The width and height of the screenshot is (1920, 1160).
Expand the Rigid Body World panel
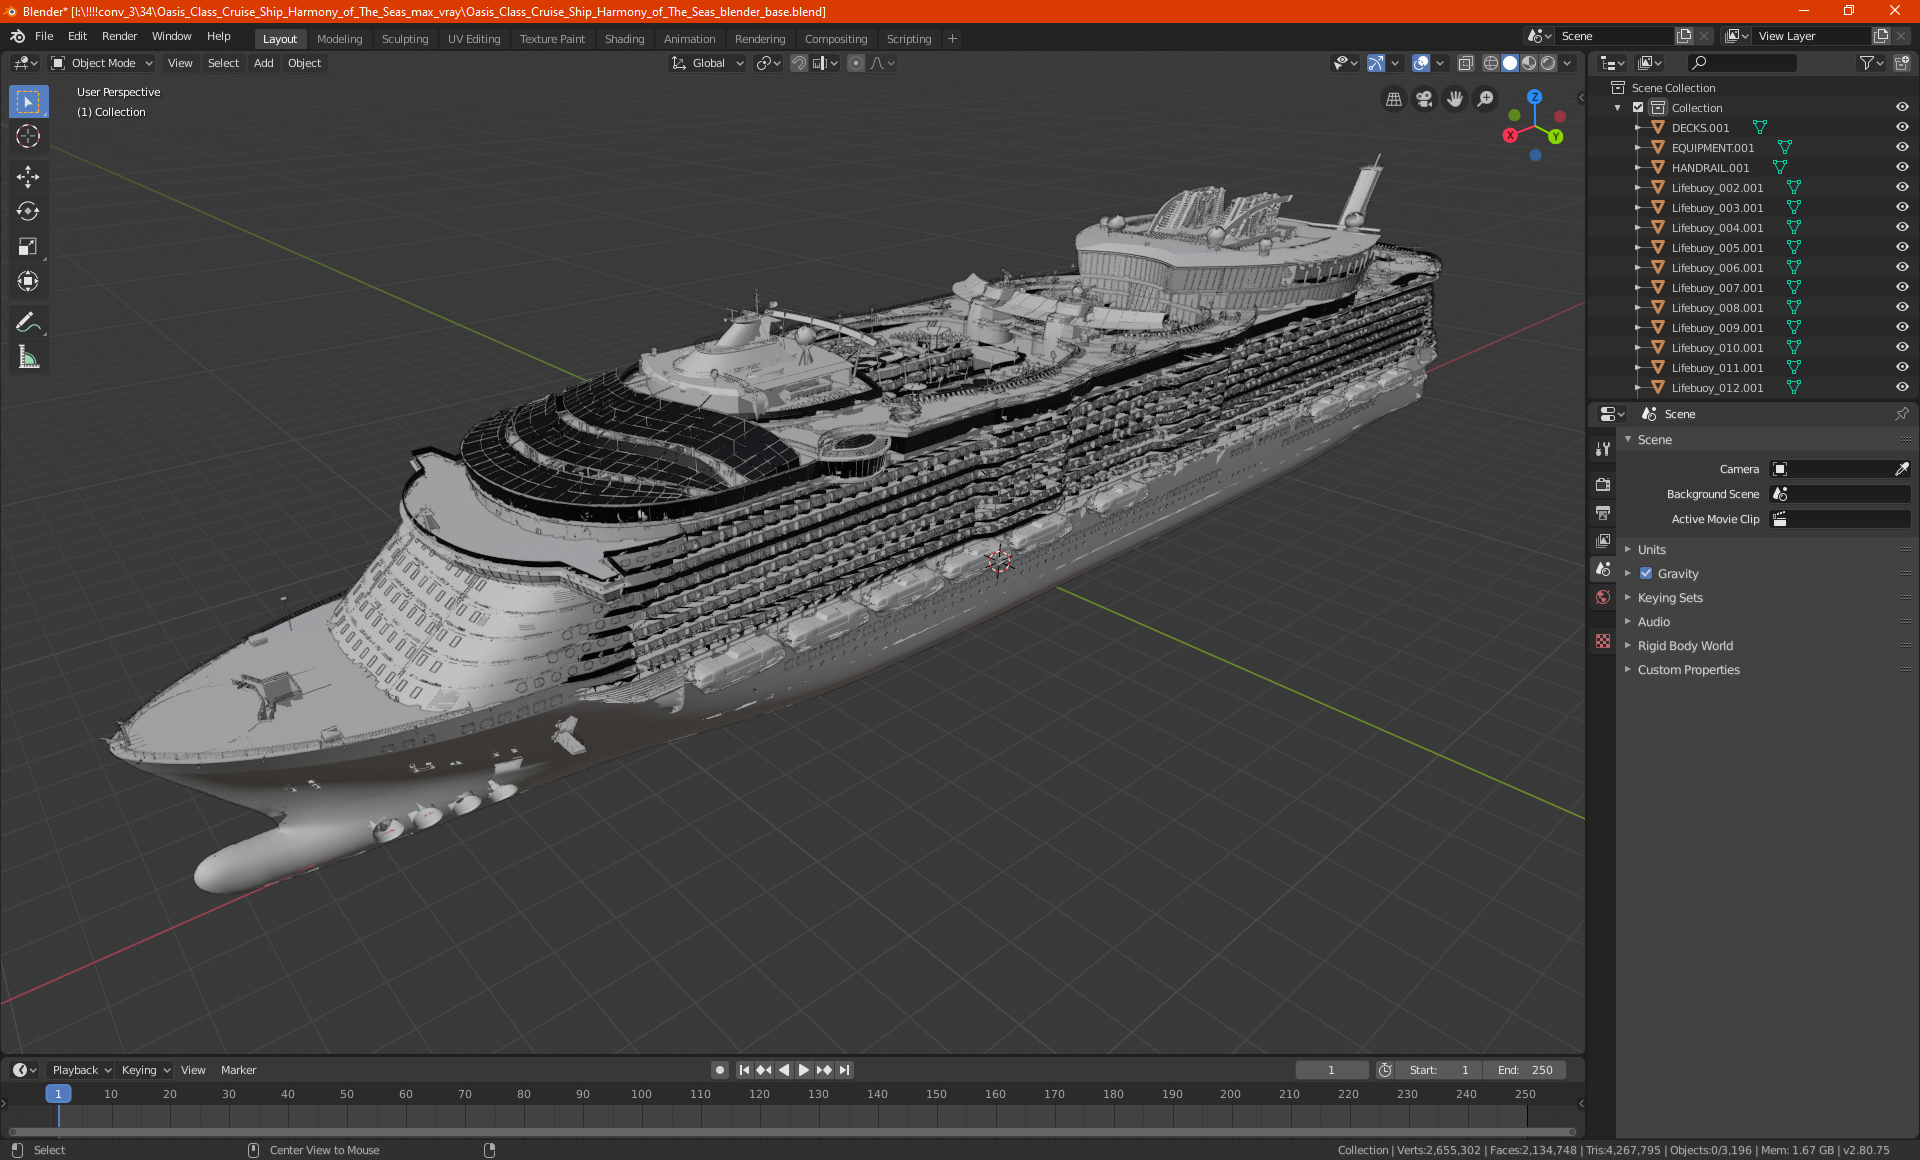tap(1685, 646)
